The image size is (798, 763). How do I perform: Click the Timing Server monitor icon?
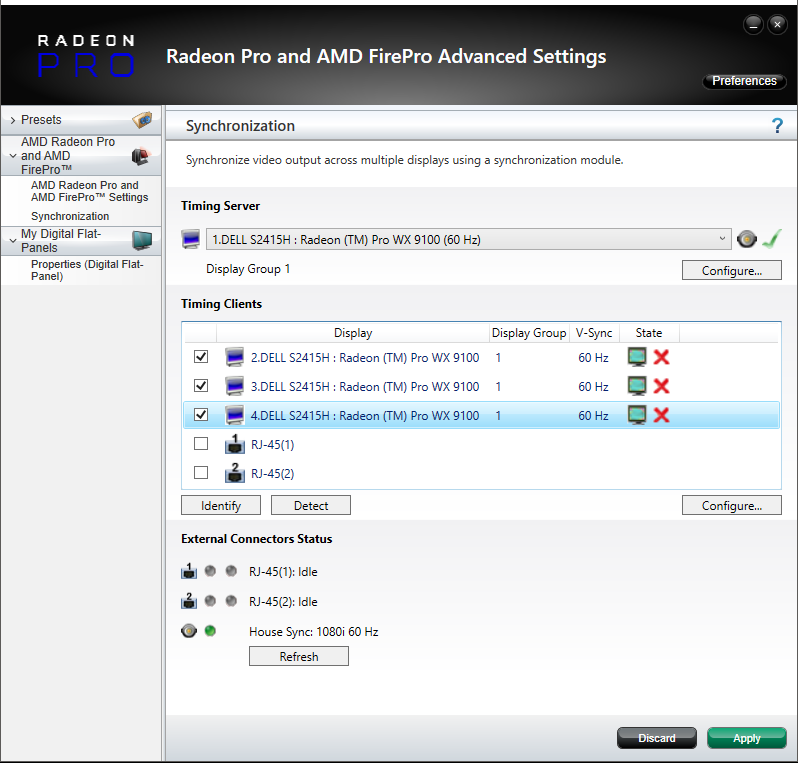coord(191,239)
